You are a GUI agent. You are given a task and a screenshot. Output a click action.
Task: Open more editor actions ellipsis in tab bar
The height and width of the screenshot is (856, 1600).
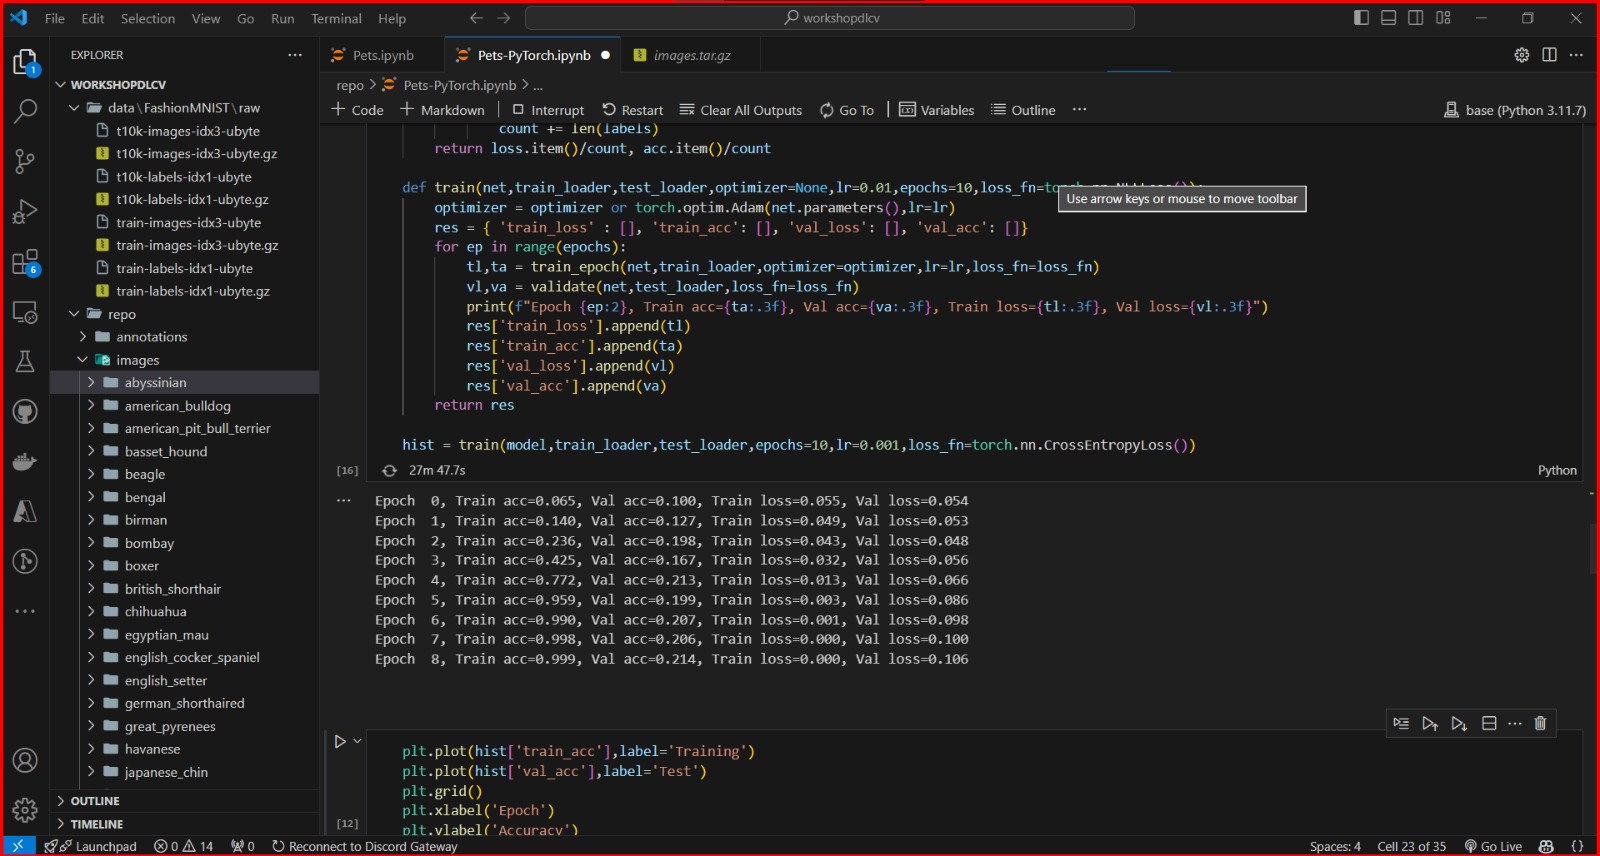[x=1577, y=55]
